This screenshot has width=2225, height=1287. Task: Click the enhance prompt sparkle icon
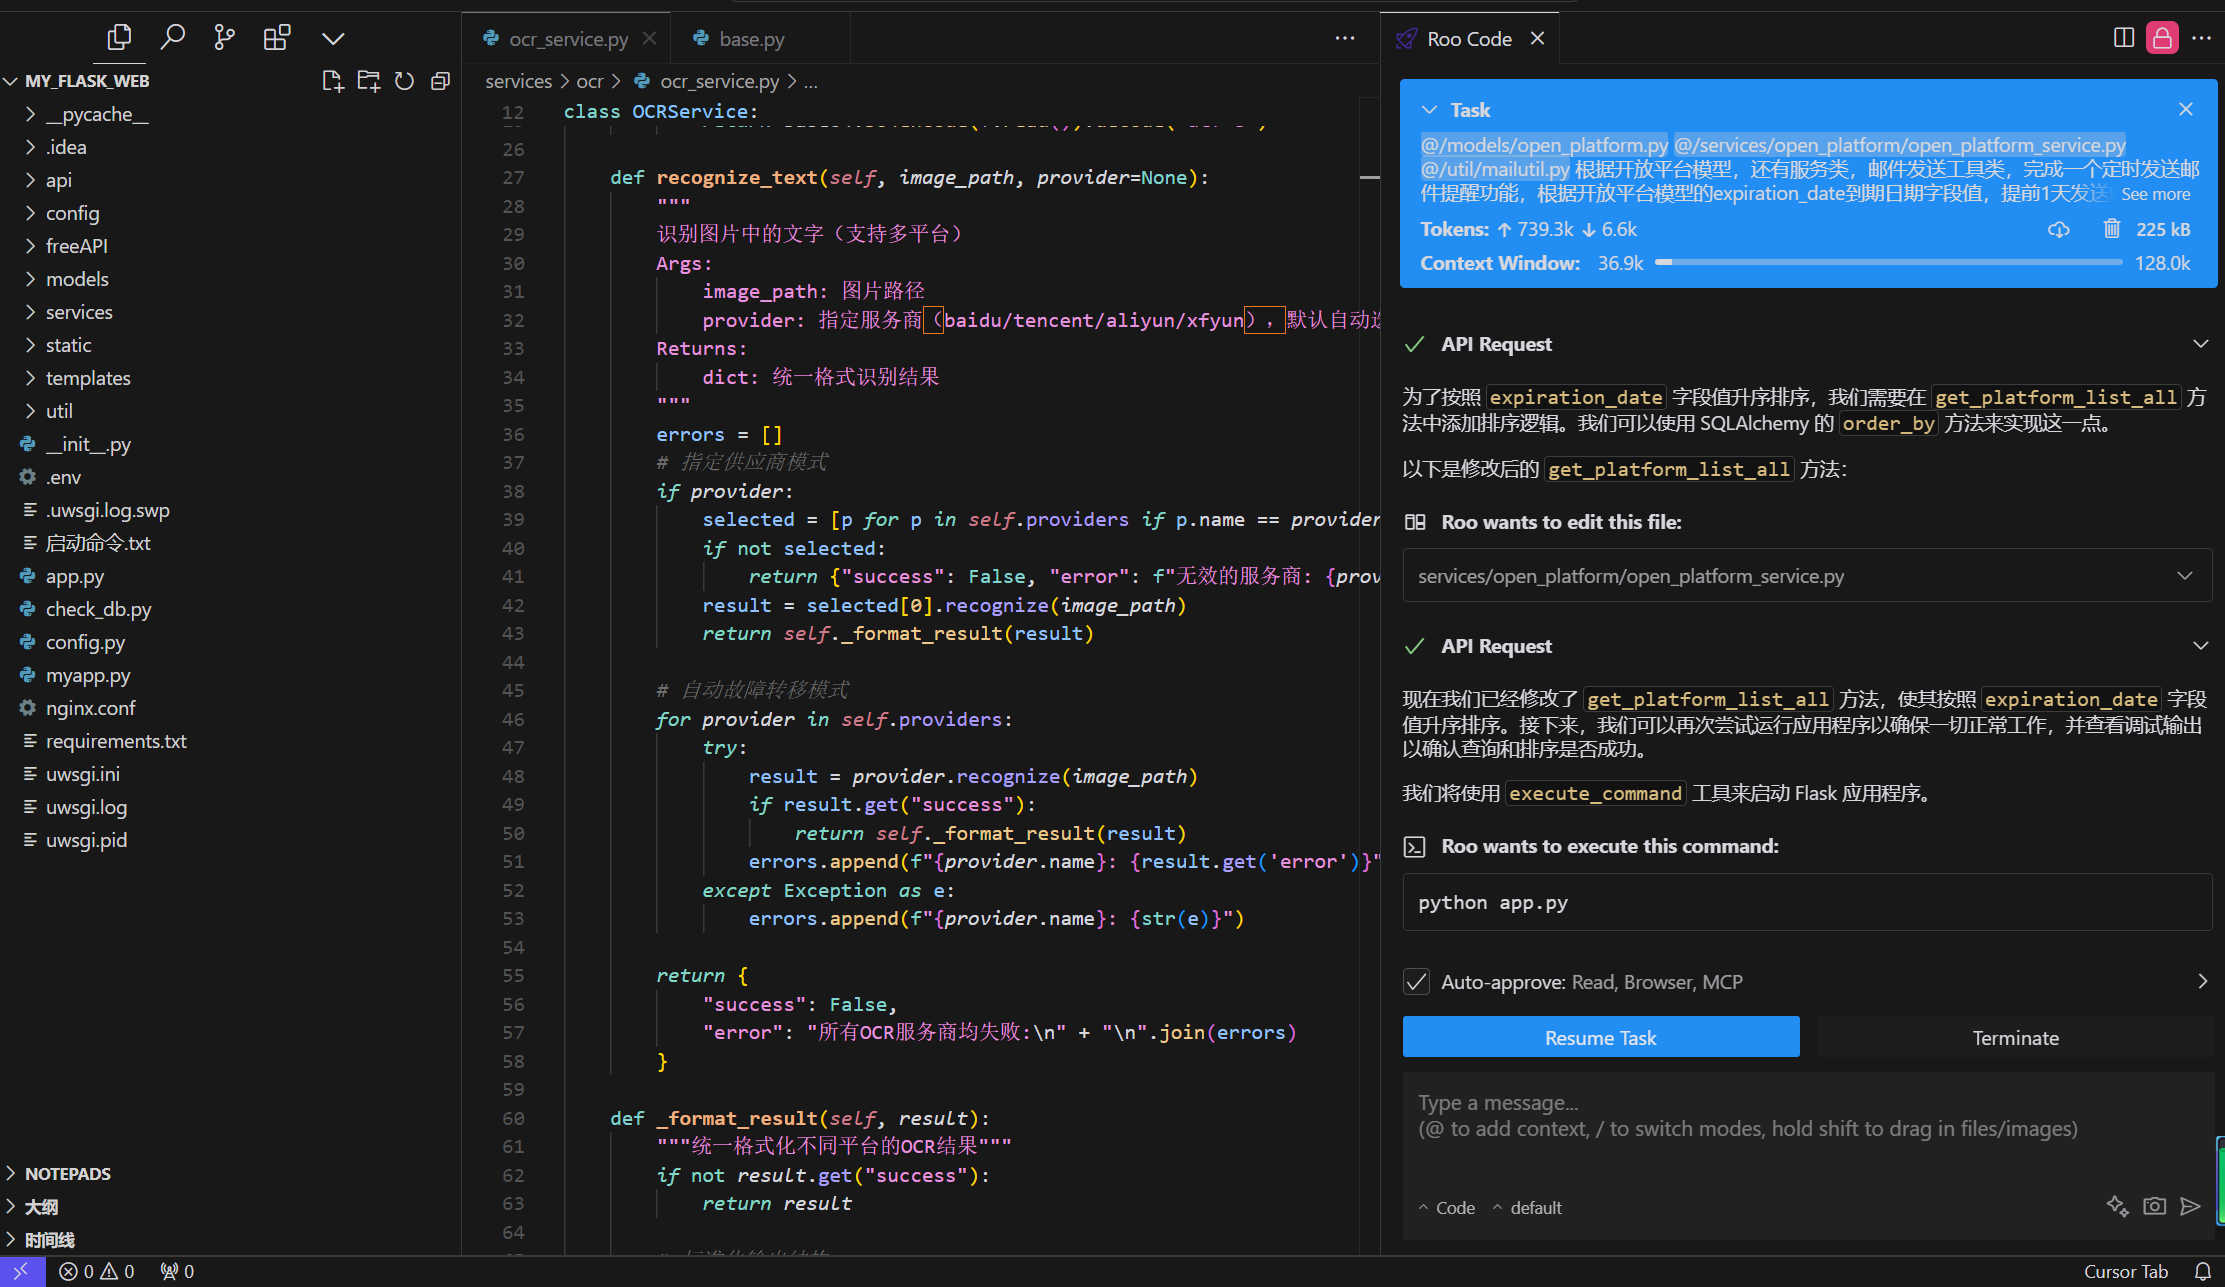click(x=2117, y=1206)
